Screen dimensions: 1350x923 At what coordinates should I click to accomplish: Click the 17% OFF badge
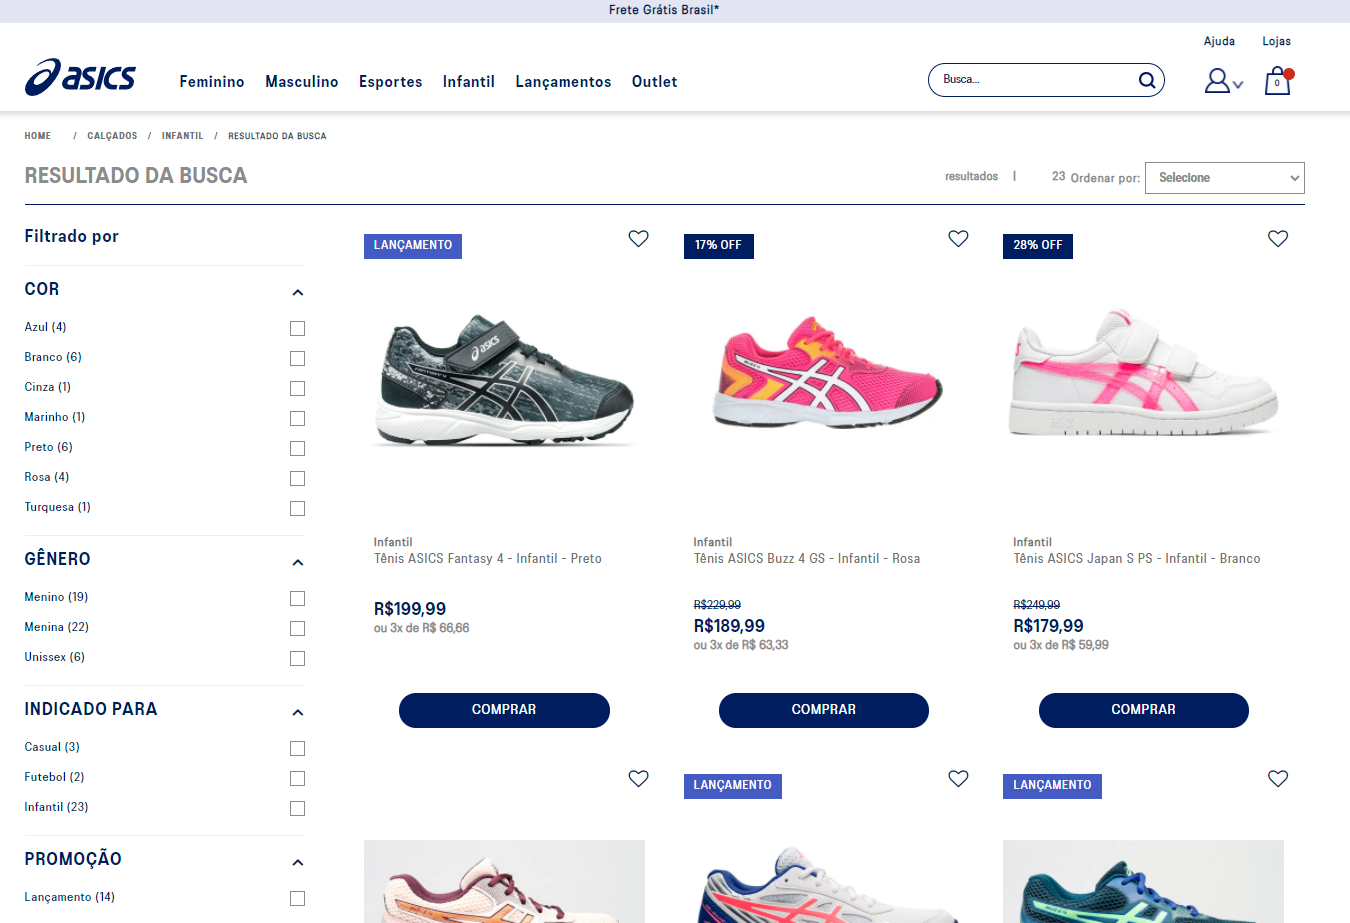click(x=718, y=246)
